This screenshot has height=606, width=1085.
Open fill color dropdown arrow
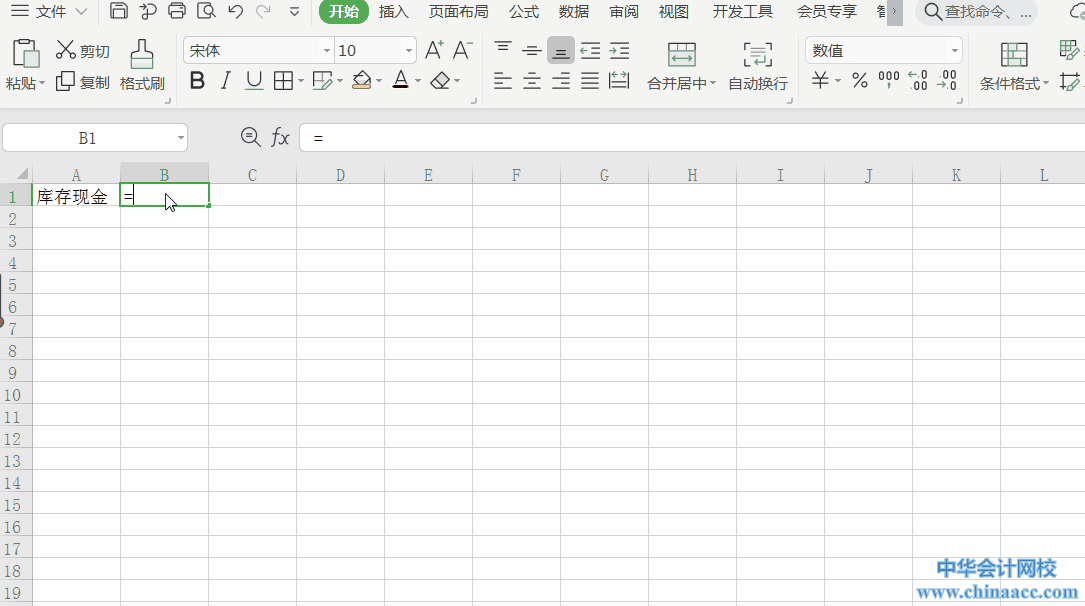[379, 82]
